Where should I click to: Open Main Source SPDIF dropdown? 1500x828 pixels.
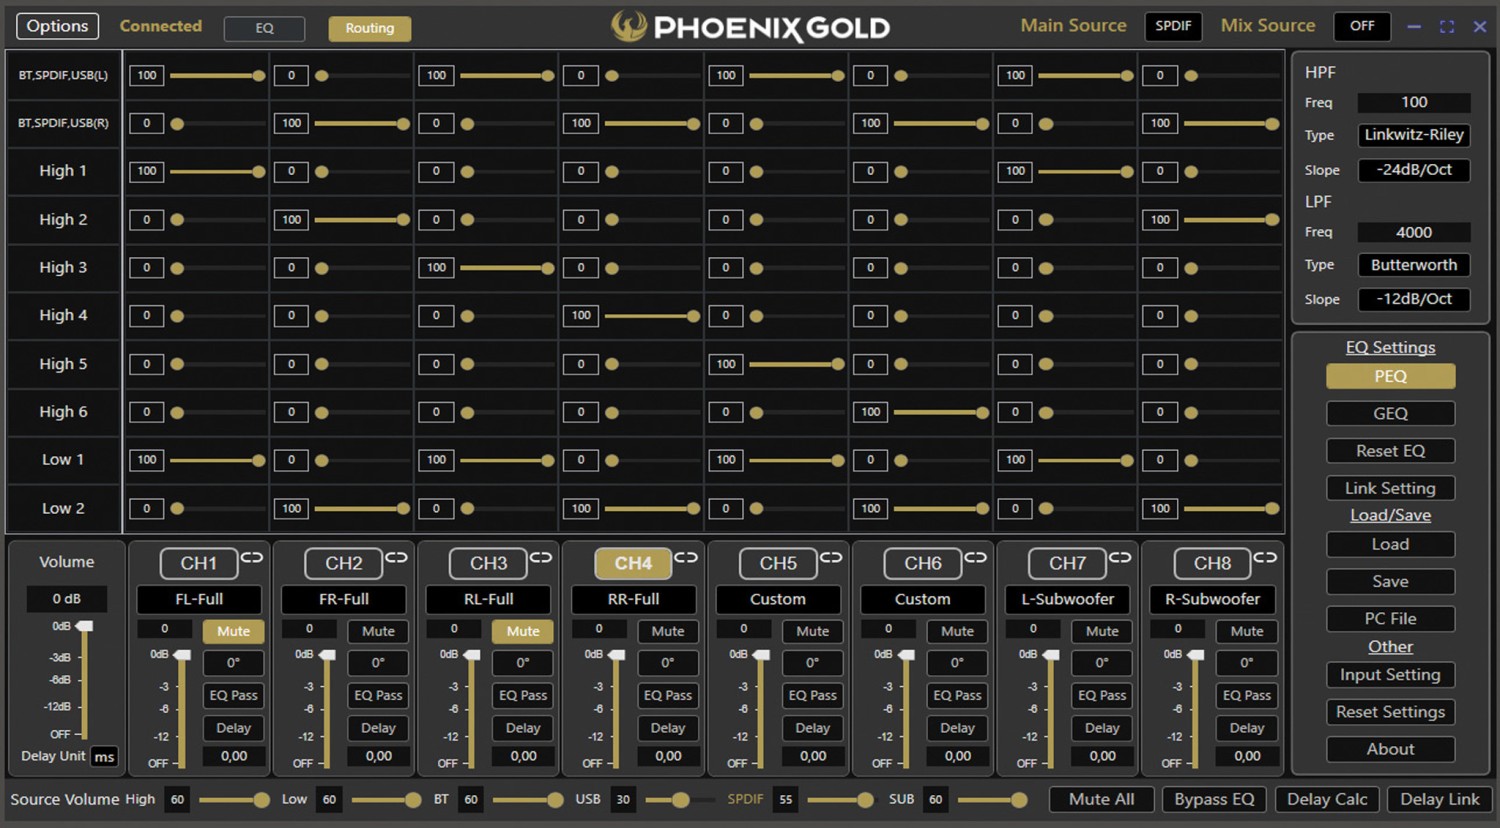1173,26
